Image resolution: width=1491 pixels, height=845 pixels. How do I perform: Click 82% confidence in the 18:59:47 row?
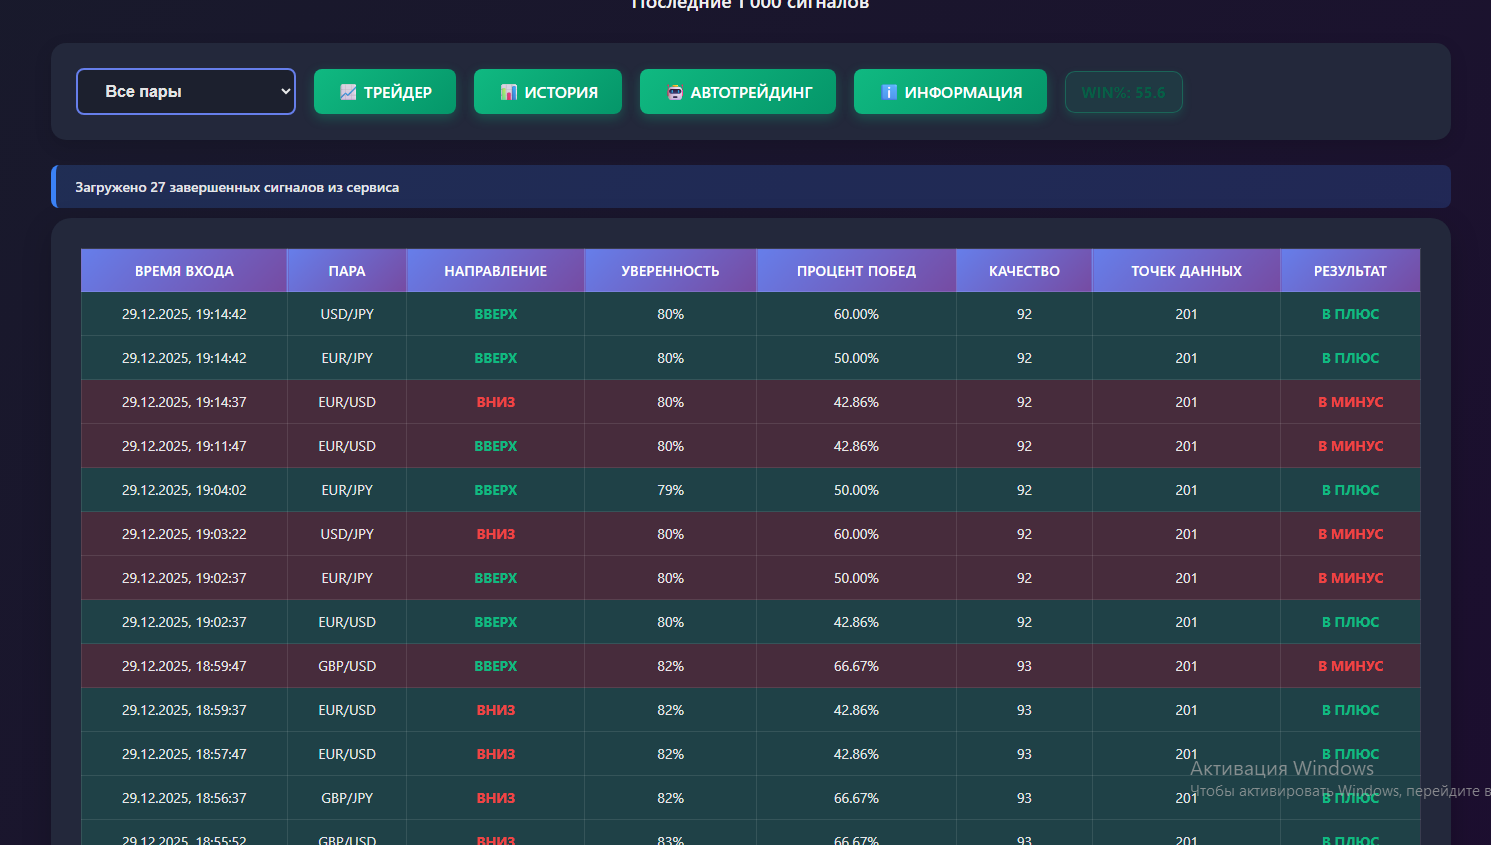(671, 666)
